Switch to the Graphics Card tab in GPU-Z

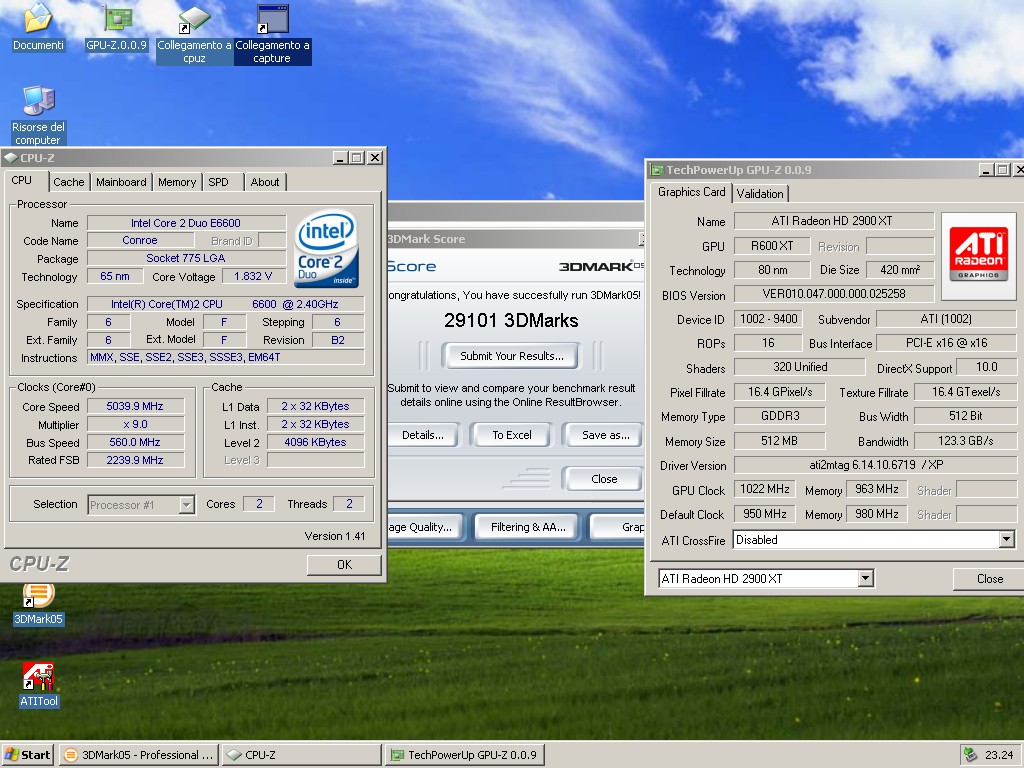pos(692,192)
